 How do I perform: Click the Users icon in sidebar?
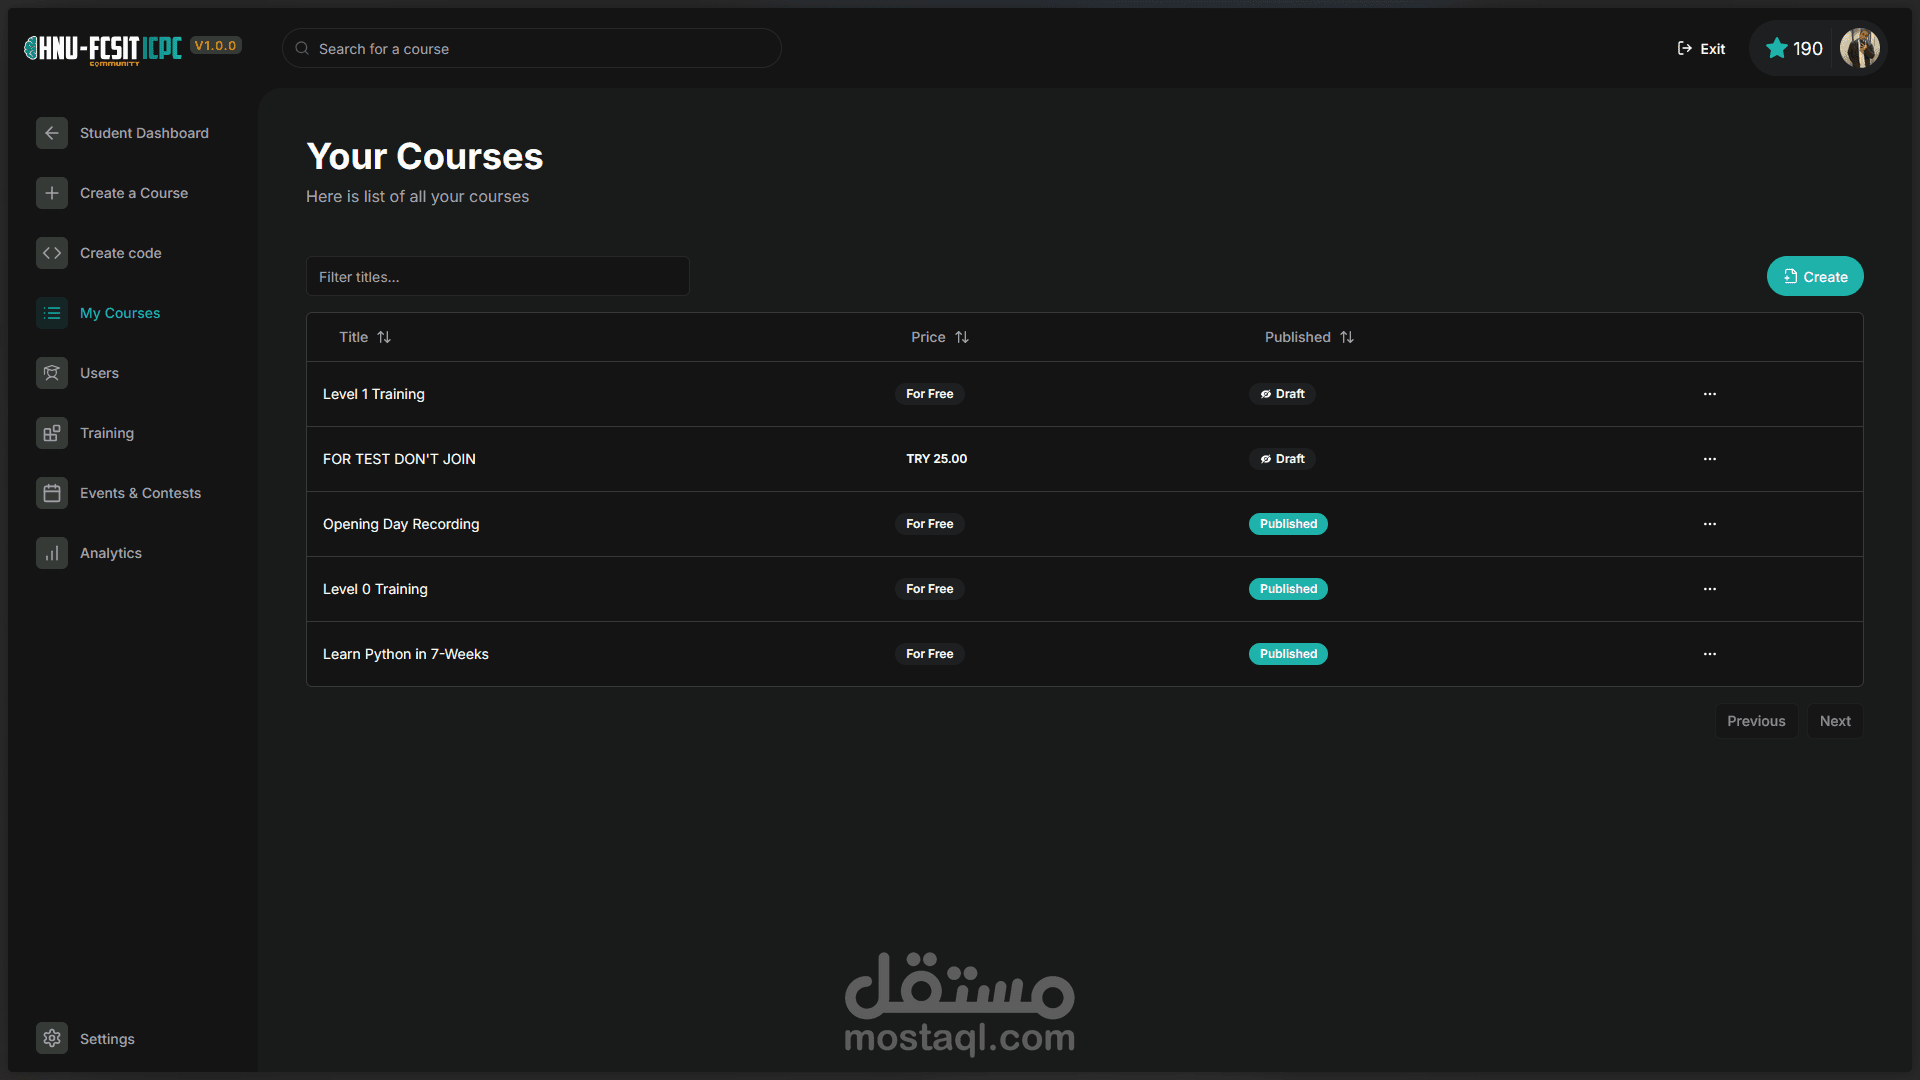pos(52,373)
